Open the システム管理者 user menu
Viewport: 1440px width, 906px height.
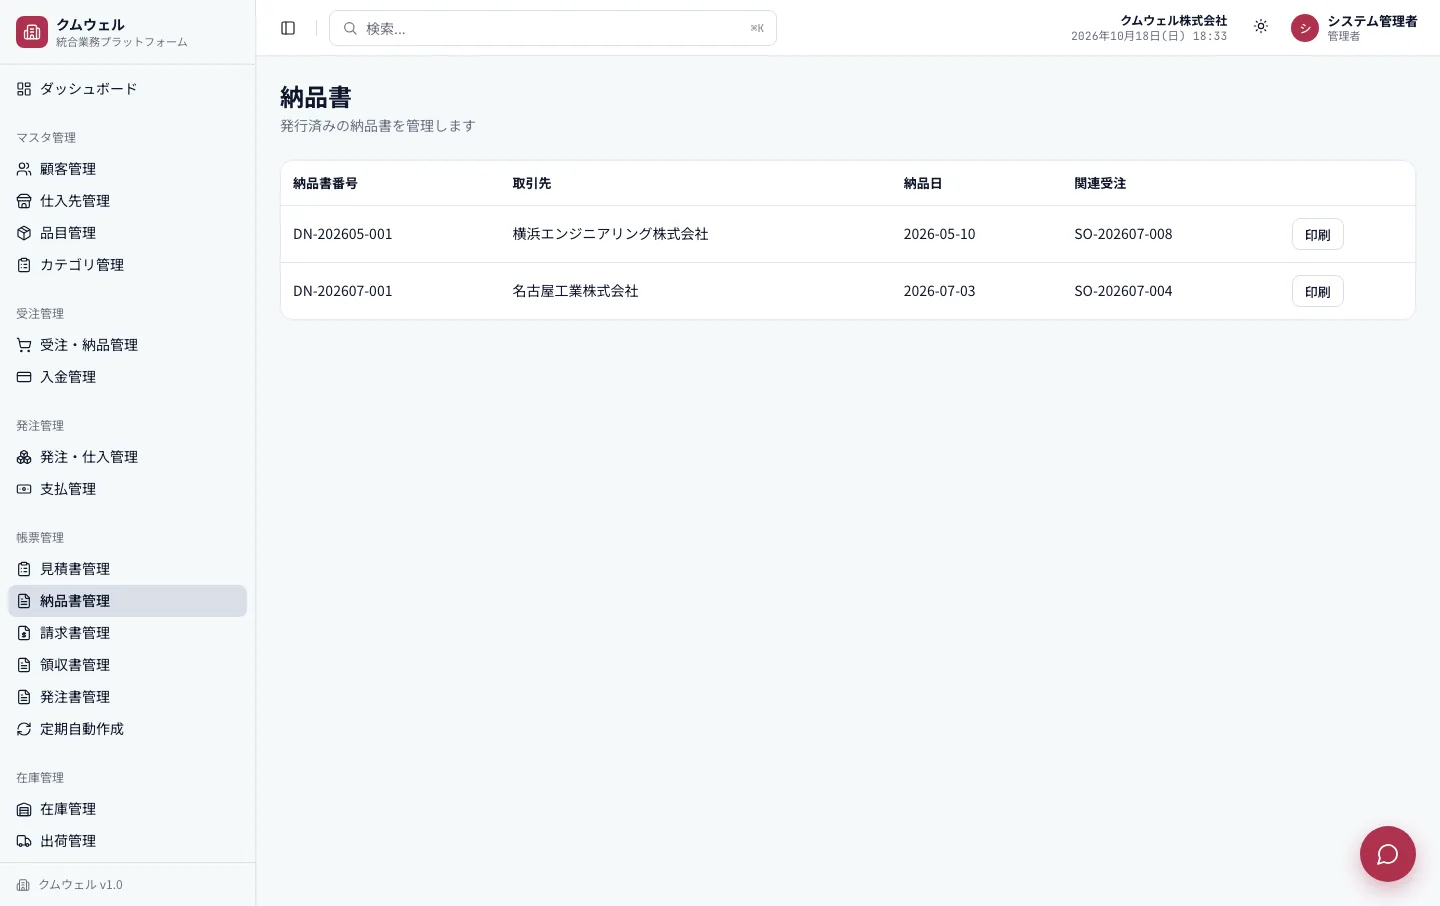point(1354,28)
